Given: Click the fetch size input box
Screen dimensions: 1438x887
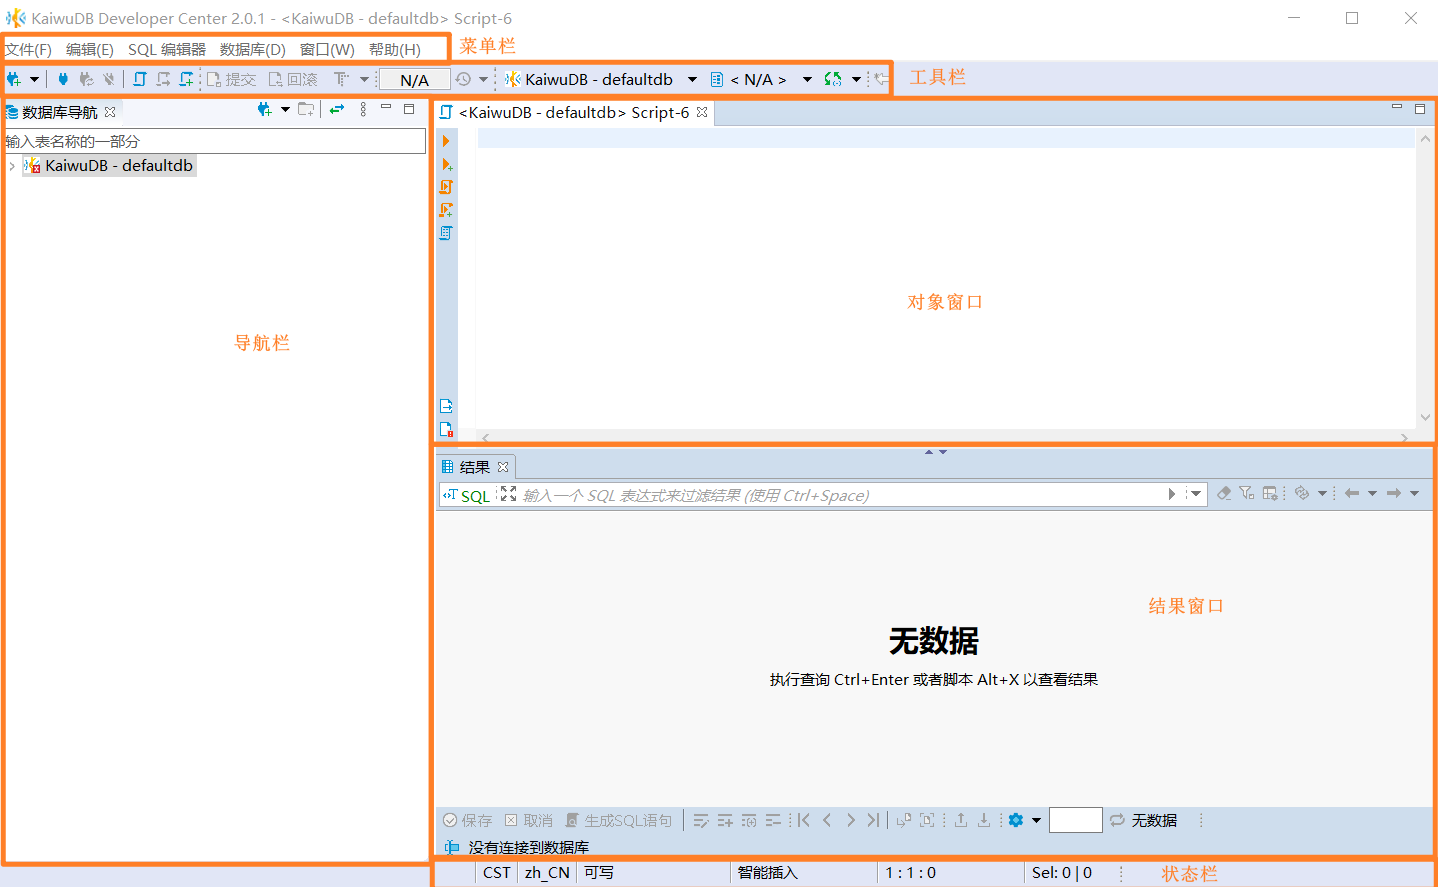Looking at the screenshot, I should click(x=1076, y=820).
